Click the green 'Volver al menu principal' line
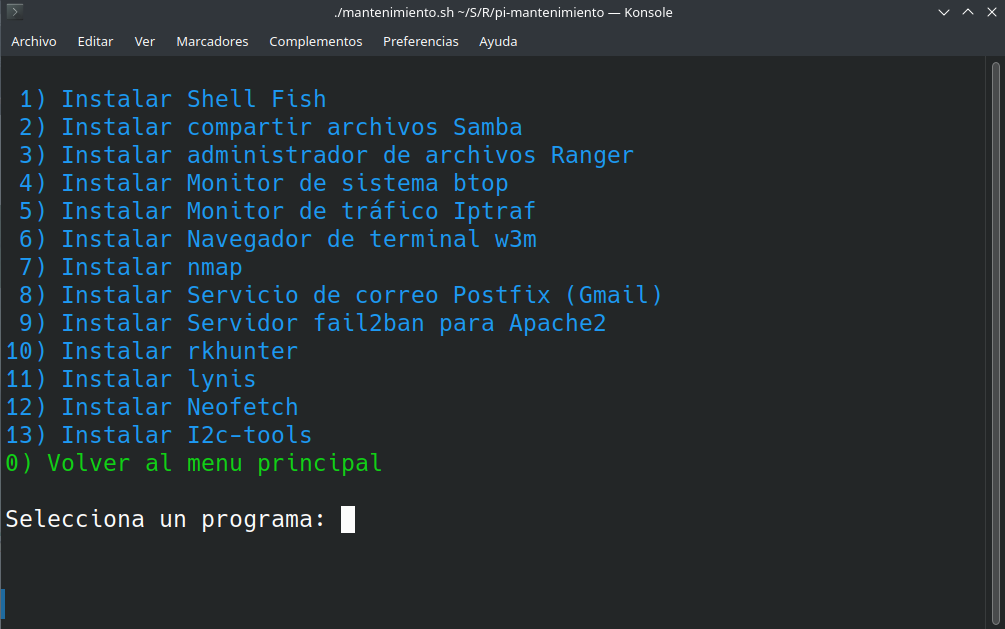 194,464
